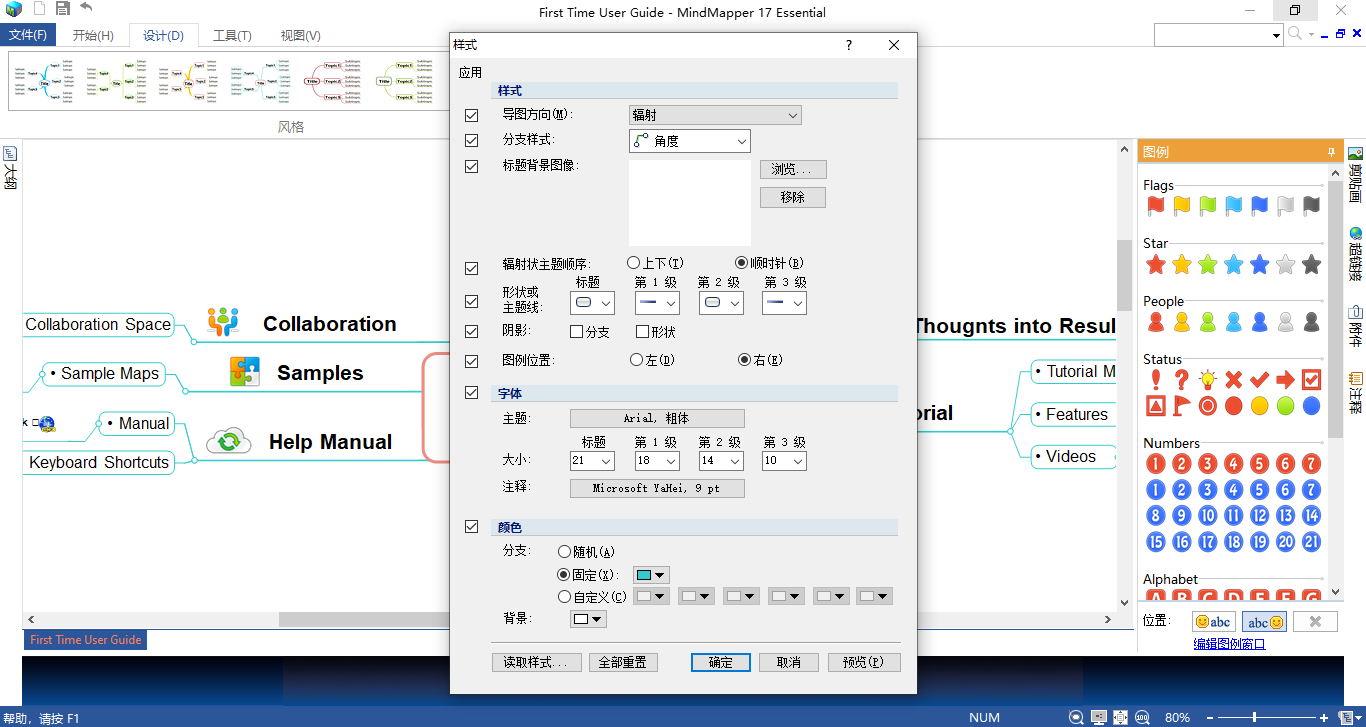This screenshot has width=1366, height=727.
Task: Select the red flag in the Legend panel
Action: coord(1155,206)
